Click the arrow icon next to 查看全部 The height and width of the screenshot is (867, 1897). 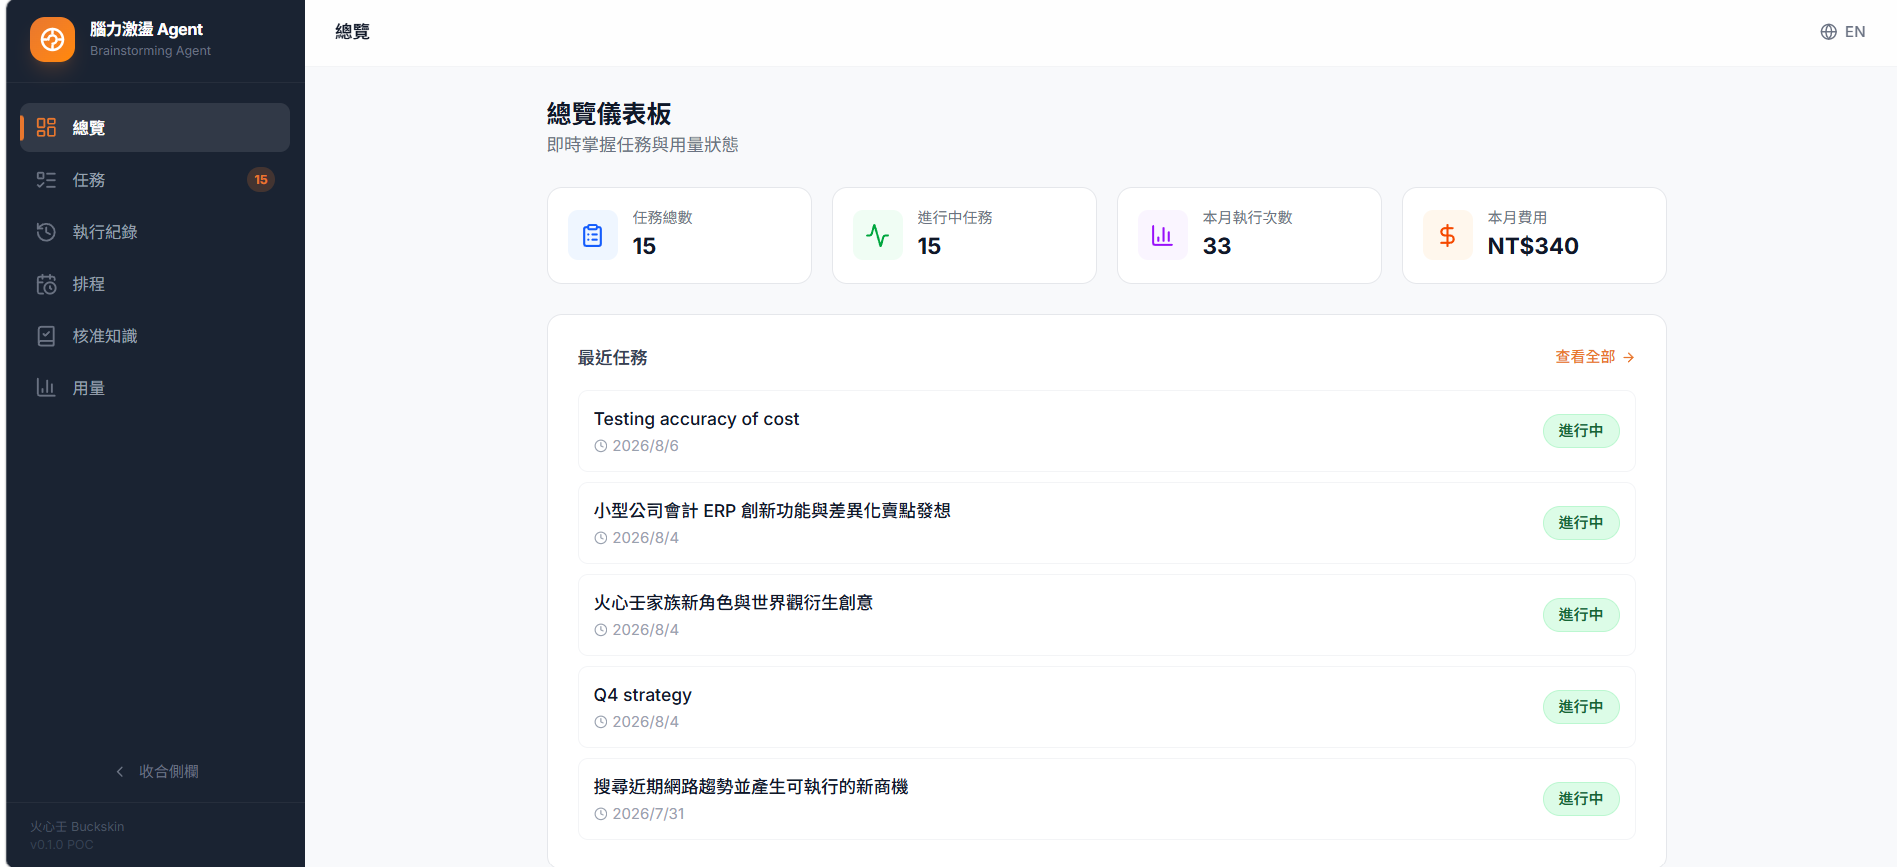click(1629, 357)
